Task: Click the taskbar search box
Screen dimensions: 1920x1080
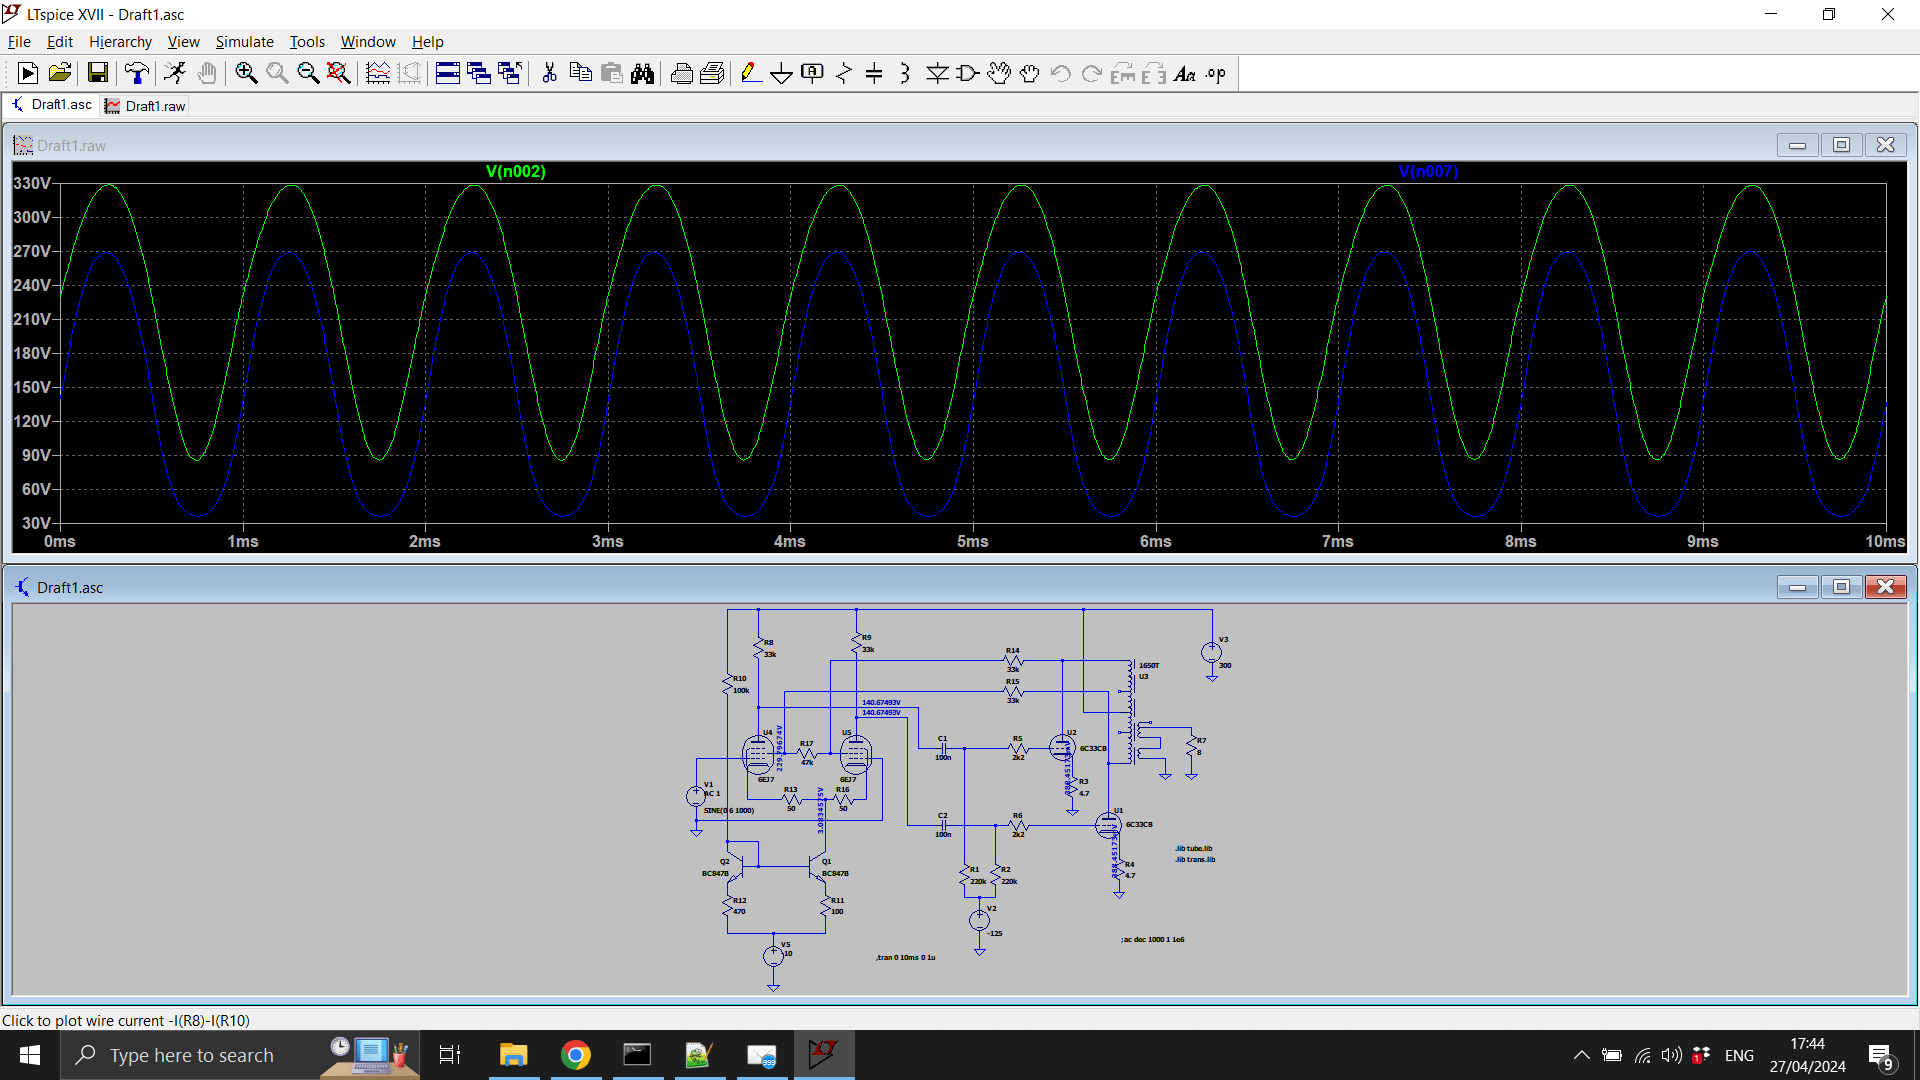Action: pyautogui.click(x=240, y=1055)
